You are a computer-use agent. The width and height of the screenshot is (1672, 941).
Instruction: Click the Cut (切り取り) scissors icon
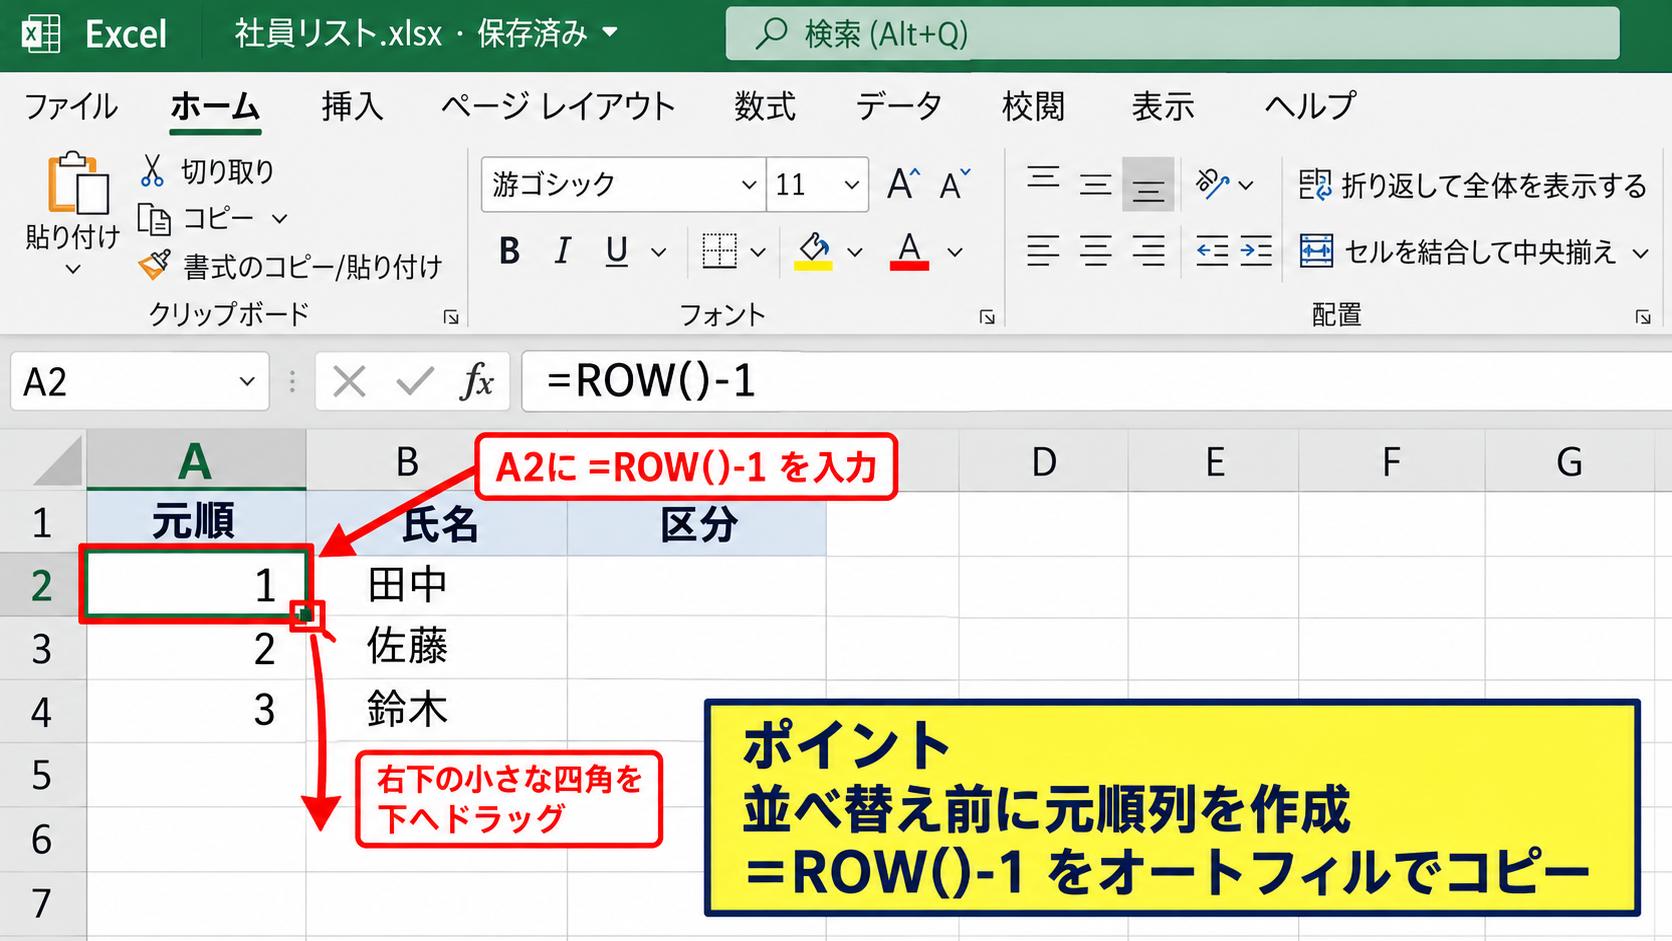click(152, 171)
